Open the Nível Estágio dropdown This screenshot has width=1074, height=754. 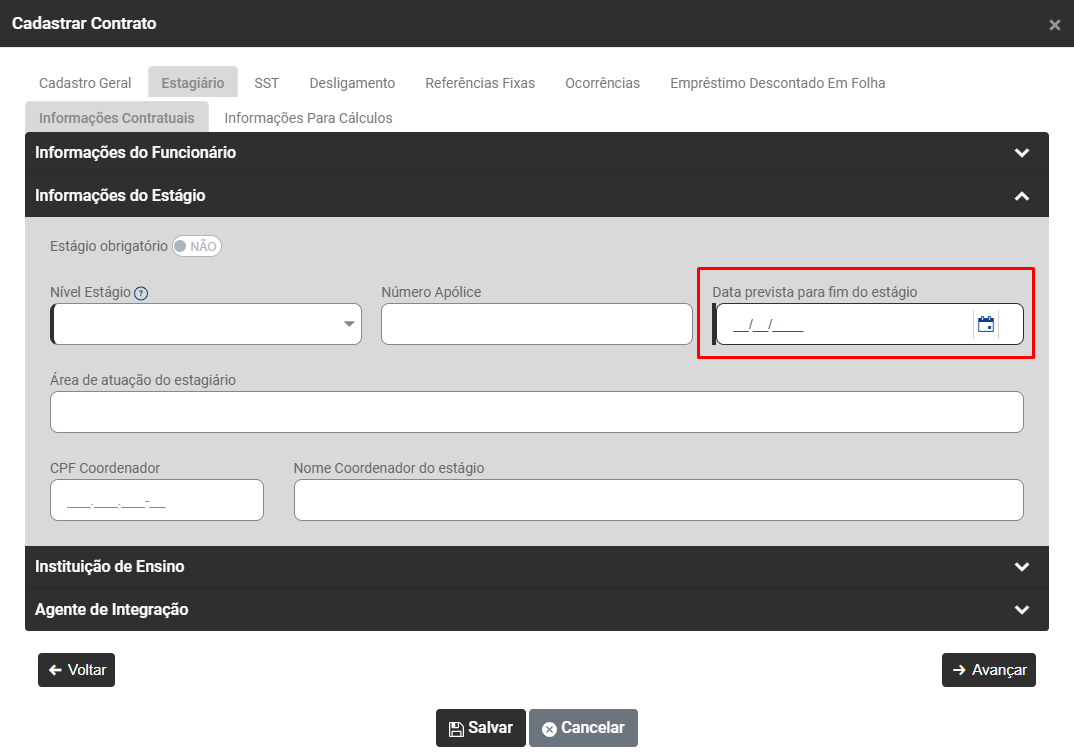coord(206,324)
